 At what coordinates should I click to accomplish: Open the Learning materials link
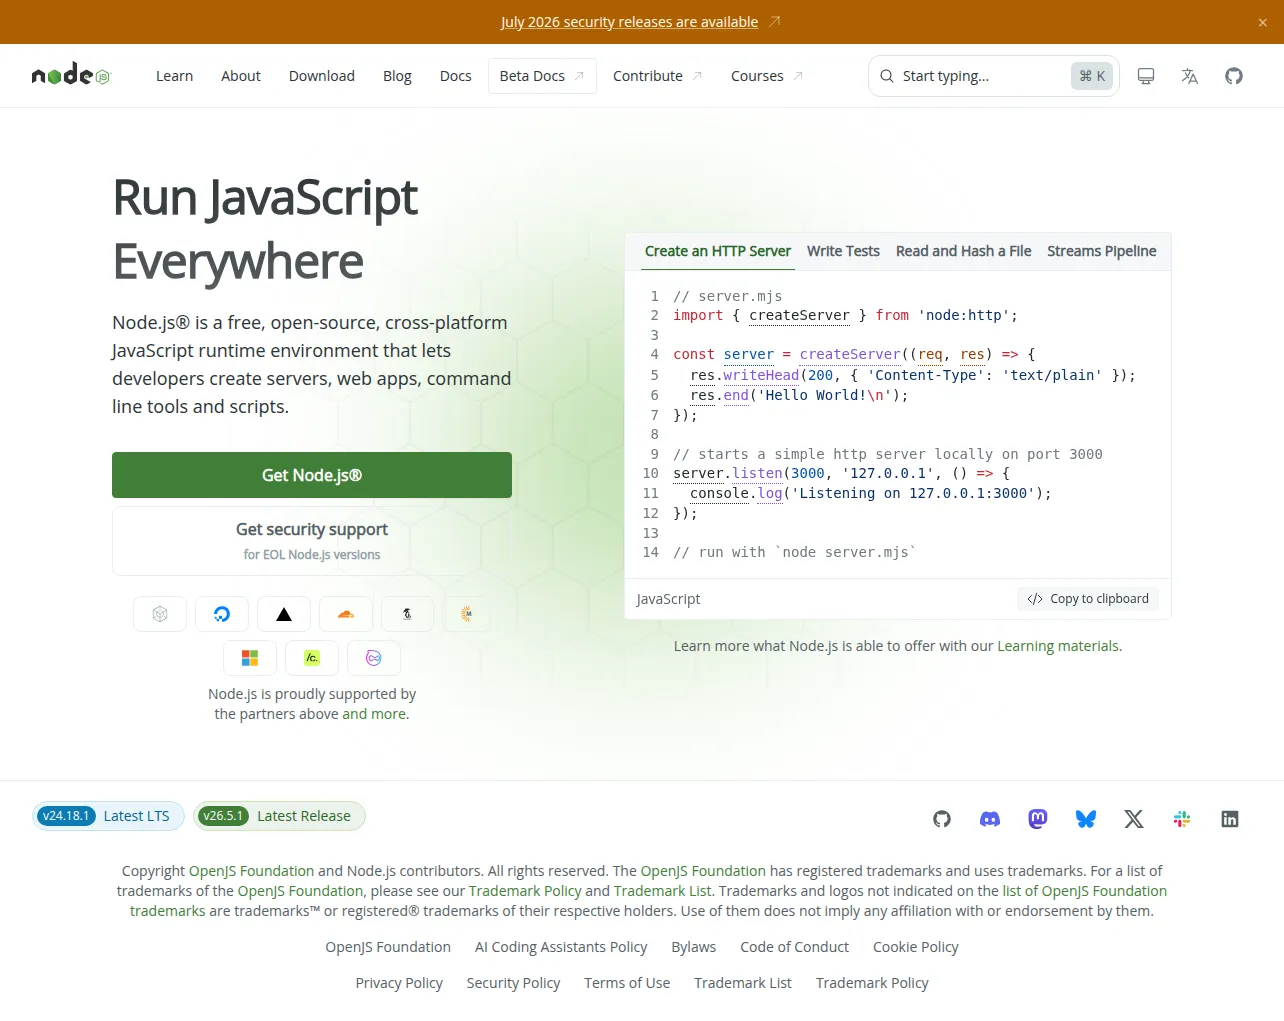(x=1058, y=646)
